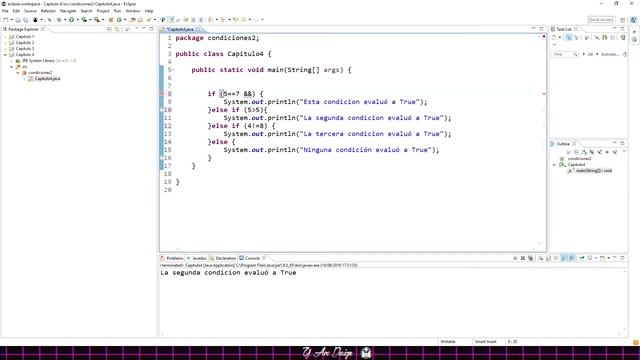The image size is (640, 360).
Task: Click the All filter link in Task List
Action: pyautogui.click(x=590, y=54)
